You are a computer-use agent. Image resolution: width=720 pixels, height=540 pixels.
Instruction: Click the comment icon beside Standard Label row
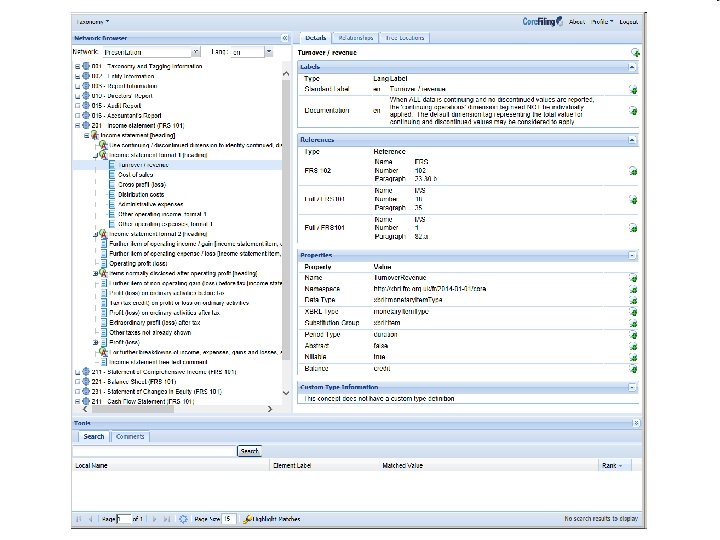click(633, 90)
